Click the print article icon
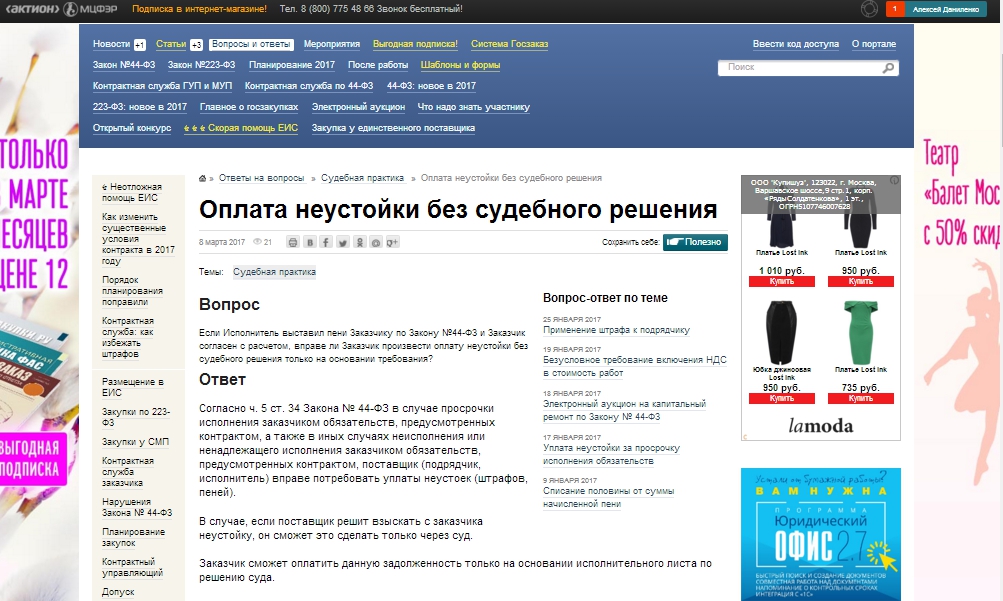1003x601 pixels. pyautogui.click(x=293, y=242)
